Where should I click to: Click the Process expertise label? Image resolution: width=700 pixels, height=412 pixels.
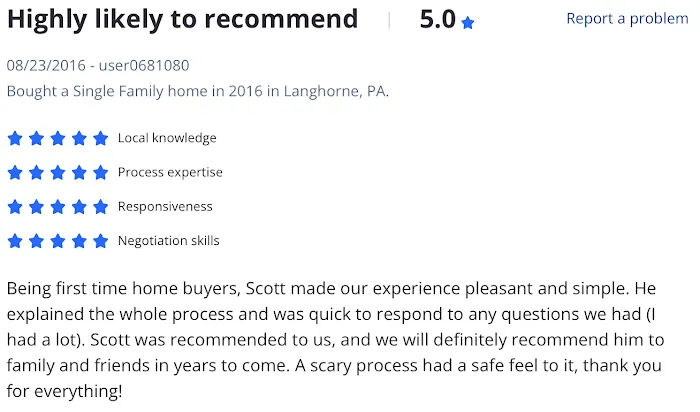(170, 172)
